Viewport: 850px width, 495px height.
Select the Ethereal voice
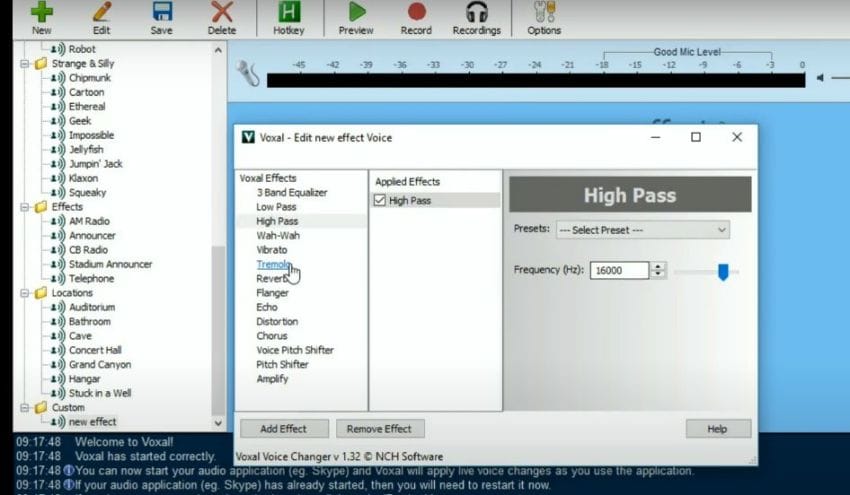coord(87,107)
